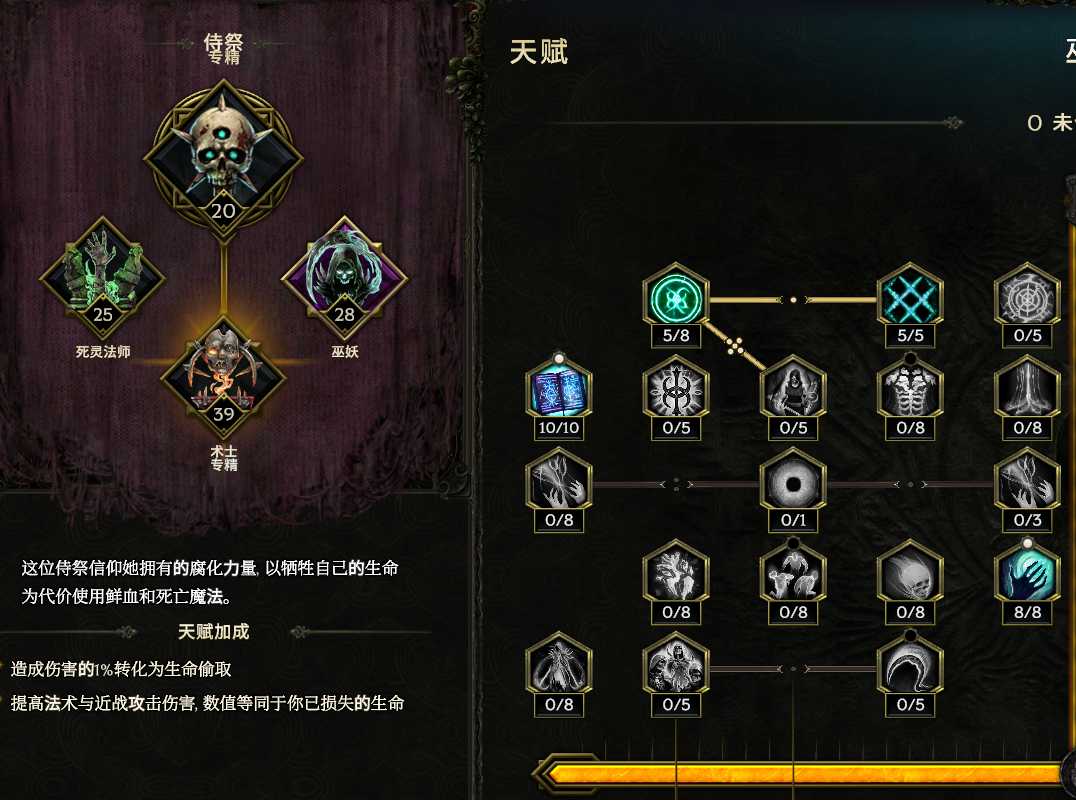Click the 天赋加成 talent bonus header
This screenshot has height=800, width=1076.
(213, 631)
